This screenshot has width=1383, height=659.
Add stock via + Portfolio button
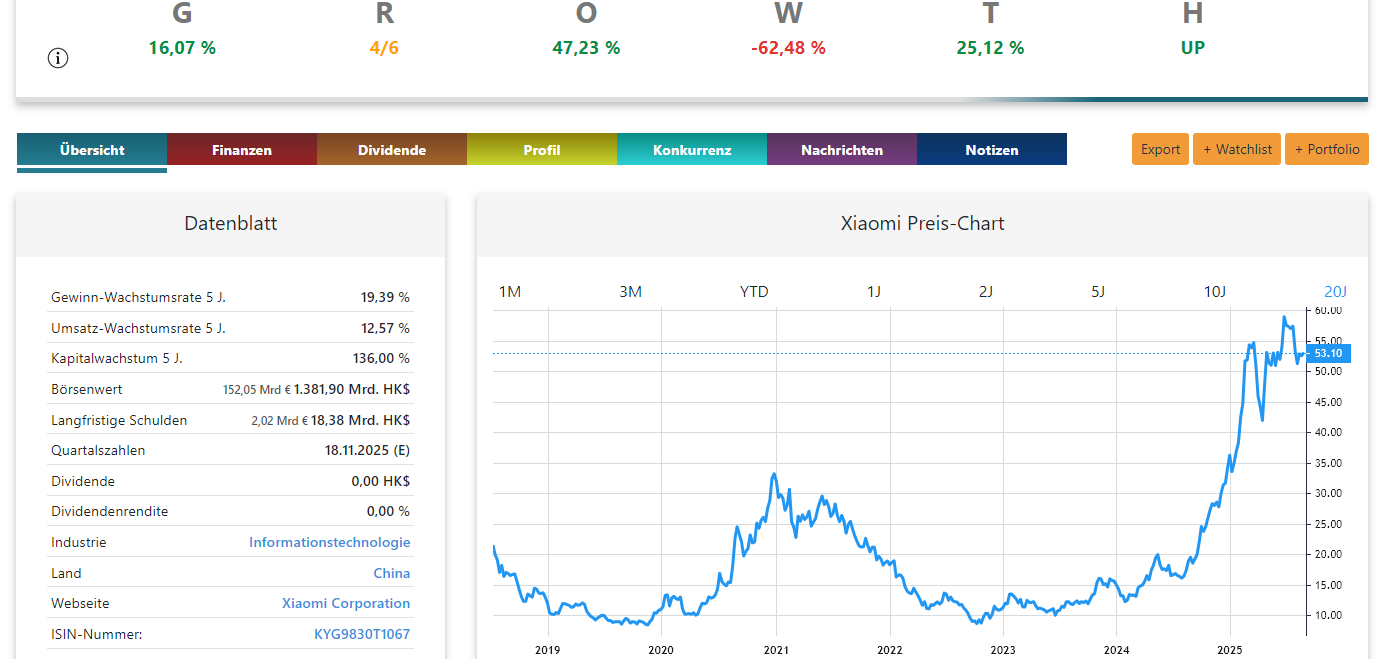[1327, 149]
